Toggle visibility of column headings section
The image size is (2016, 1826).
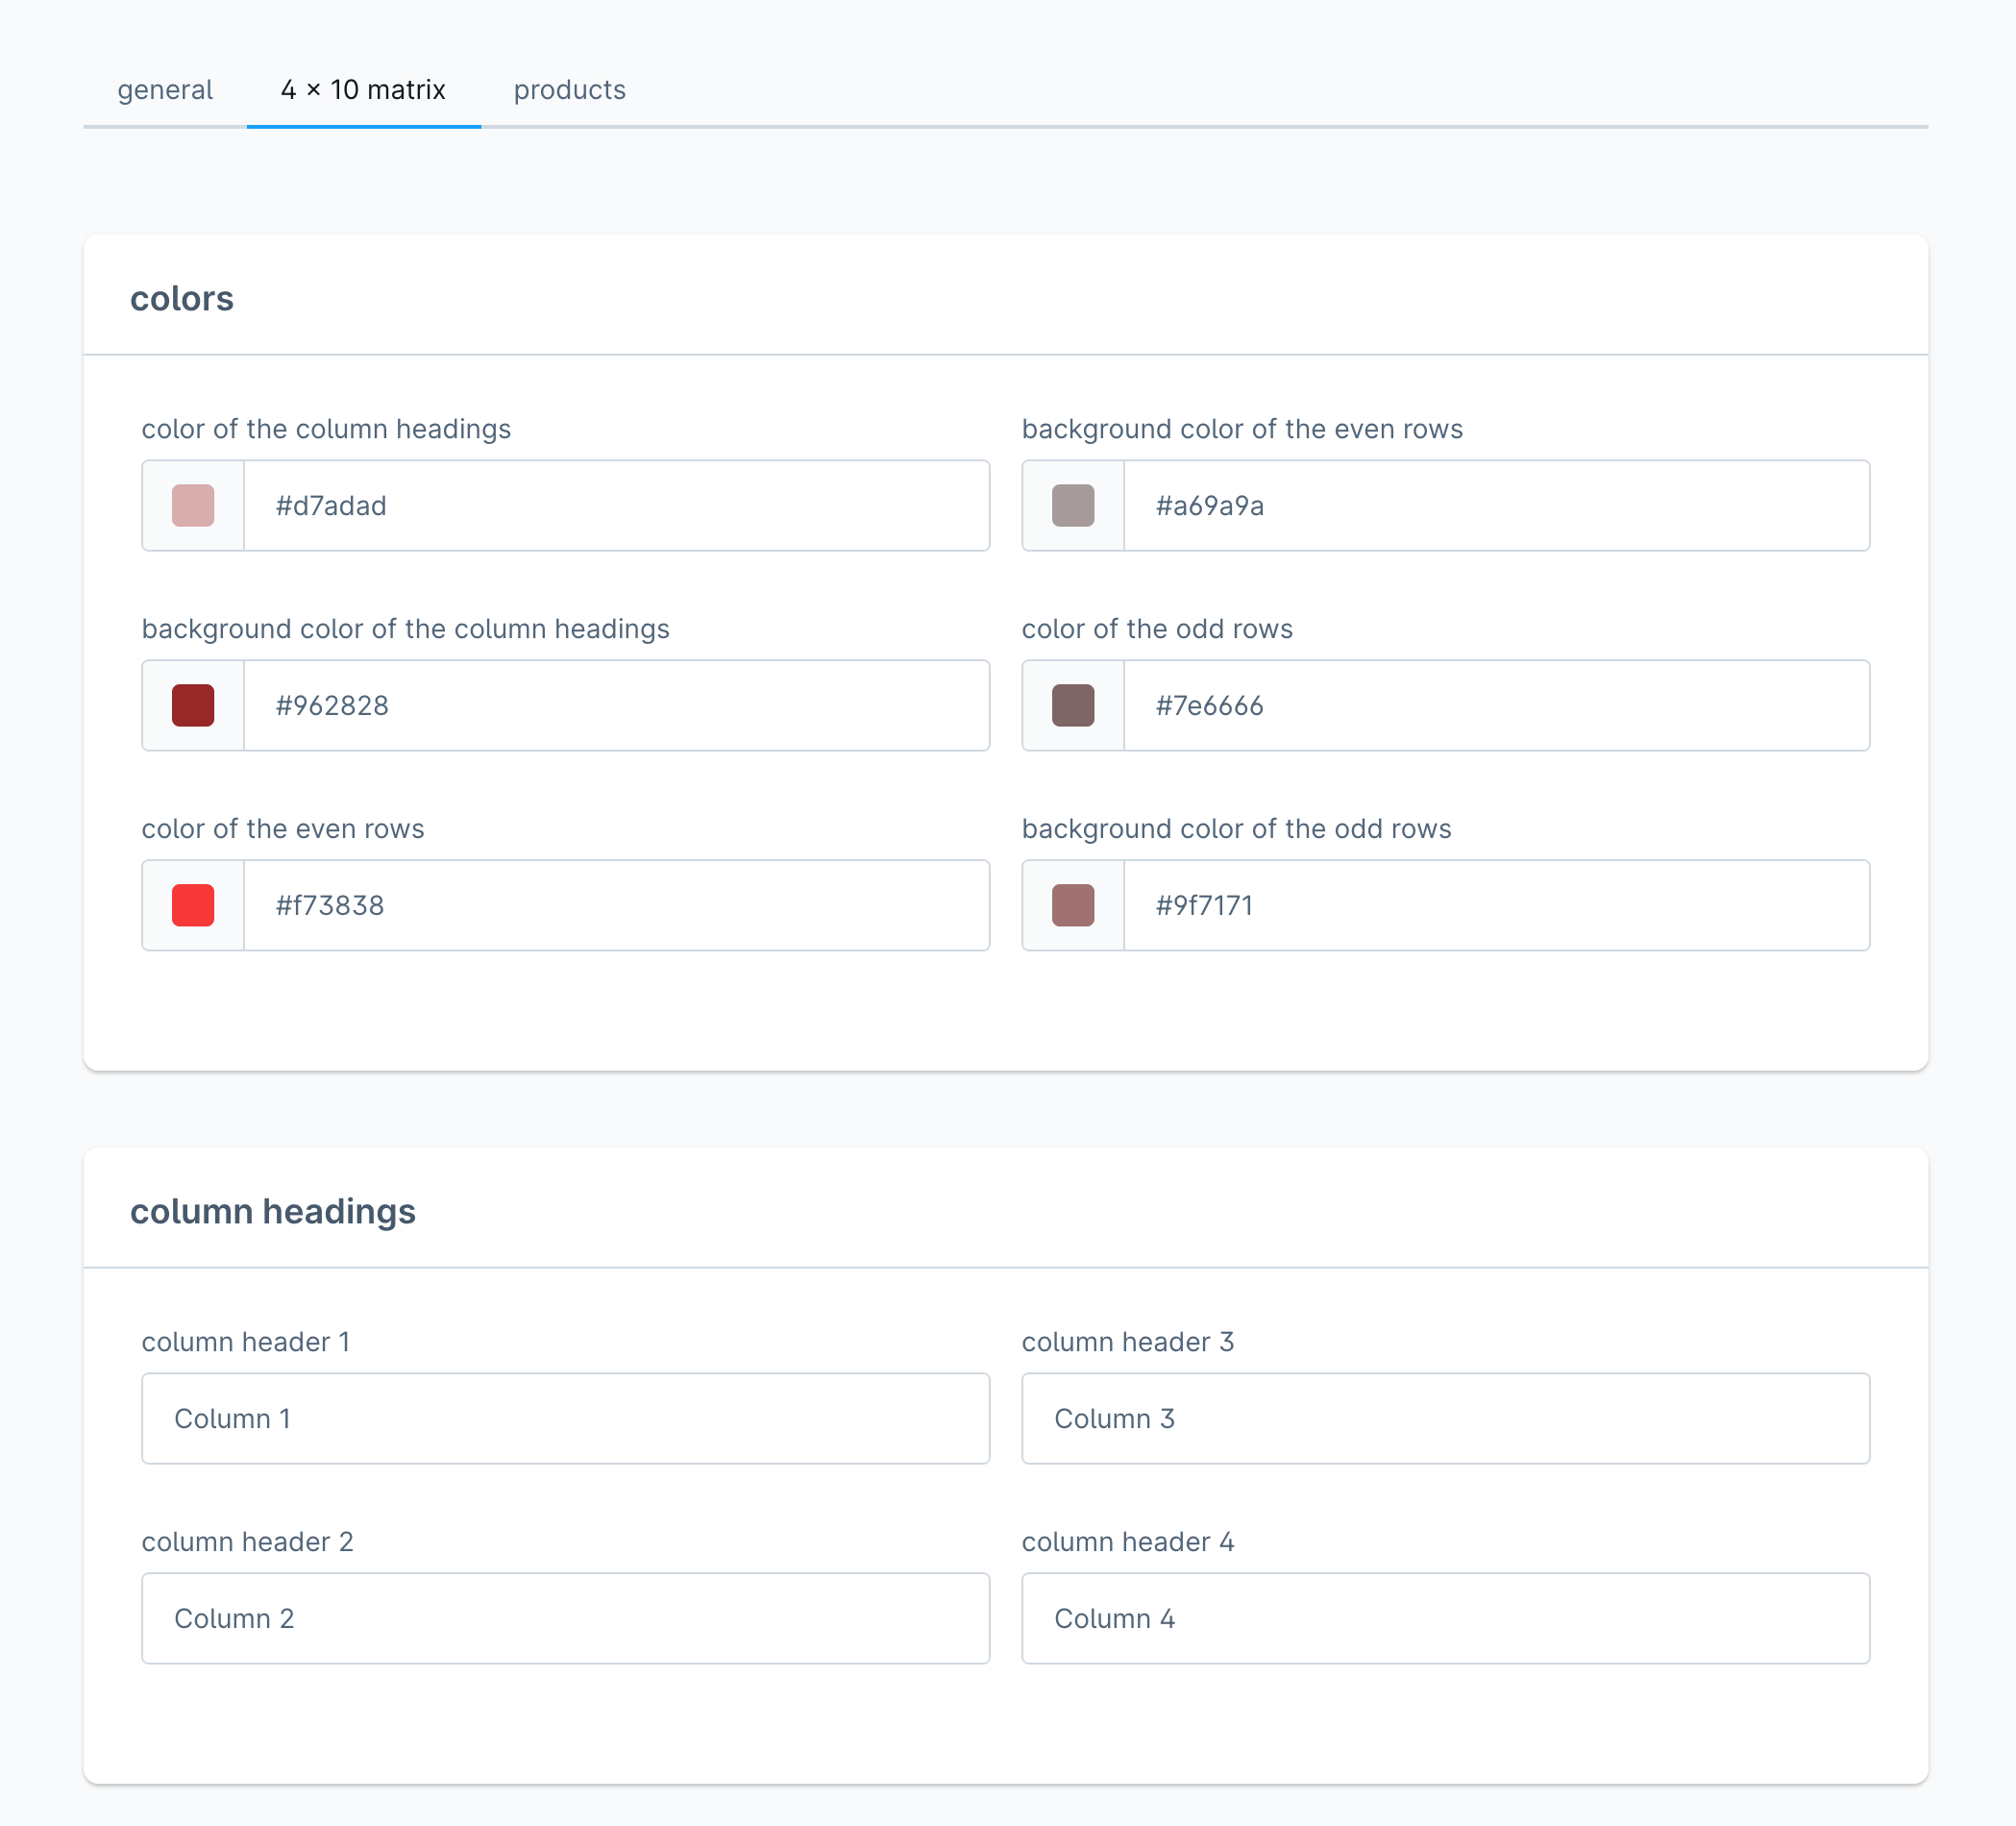point(1006,1210)
